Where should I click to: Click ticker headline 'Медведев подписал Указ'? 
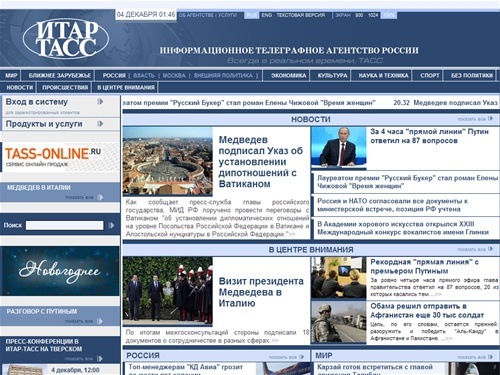pos(455,103)
